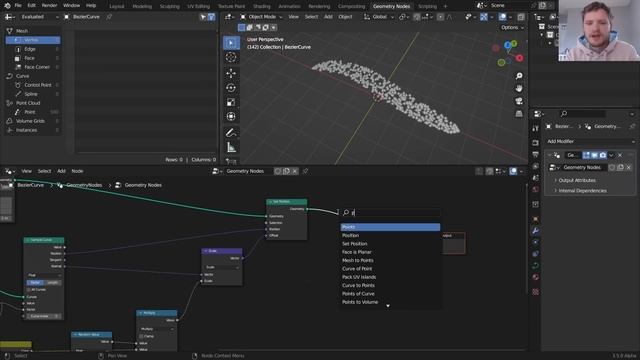This screenshot has height=360, width=640.
Task: Select the Rotate tool
Action: (231, 88)
